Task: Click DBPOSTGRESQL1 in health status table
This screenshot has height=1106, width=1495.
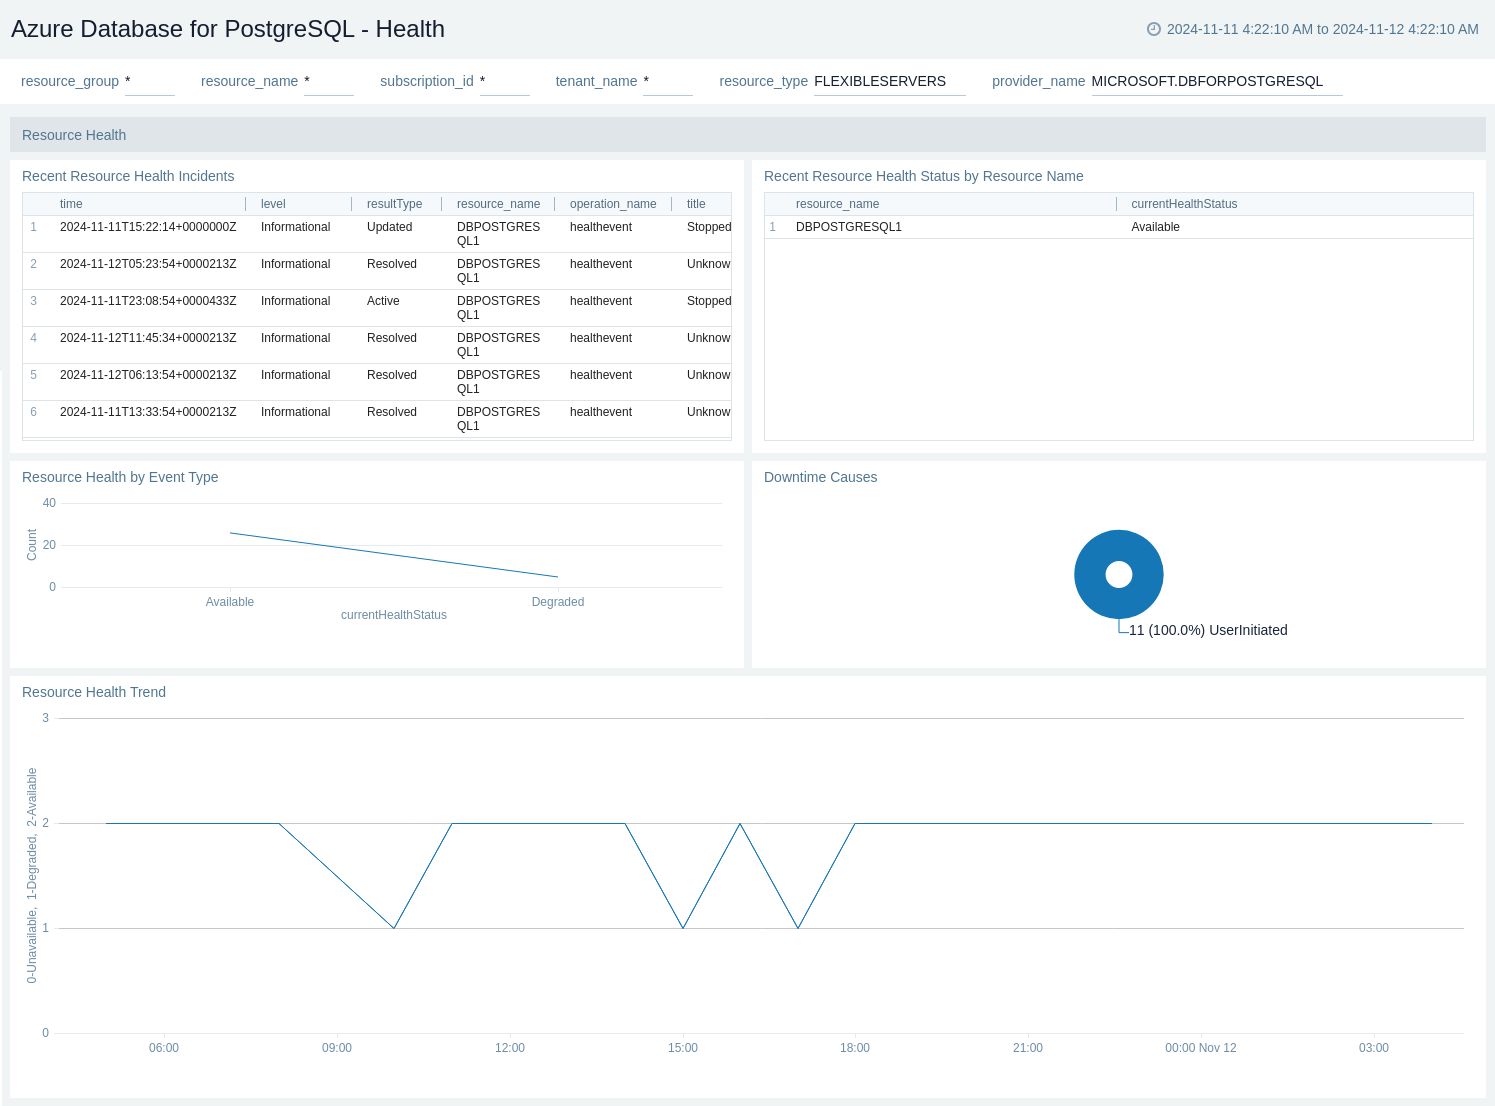Action: pyautogui.click(x=849, y=227)
